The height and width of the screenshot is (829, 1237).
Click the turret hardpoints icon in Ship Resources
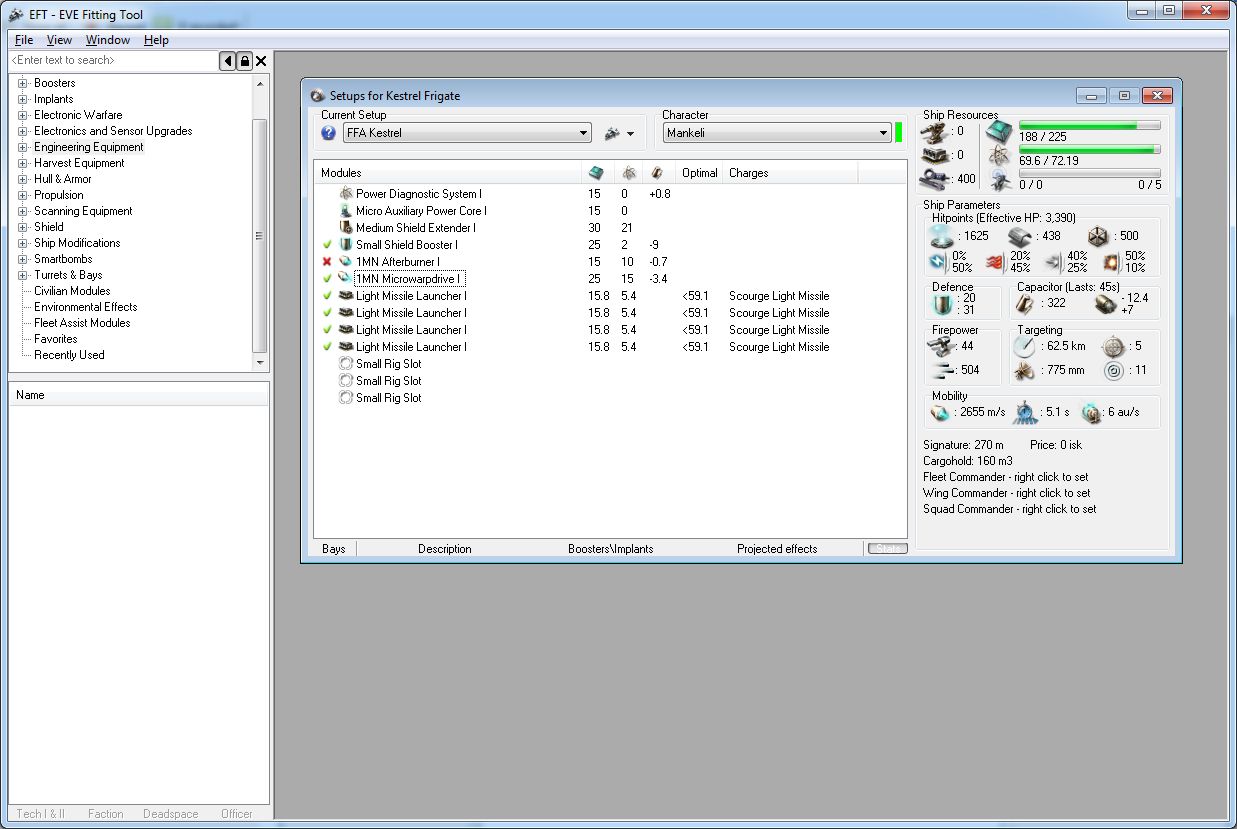(x=937, y=131)
